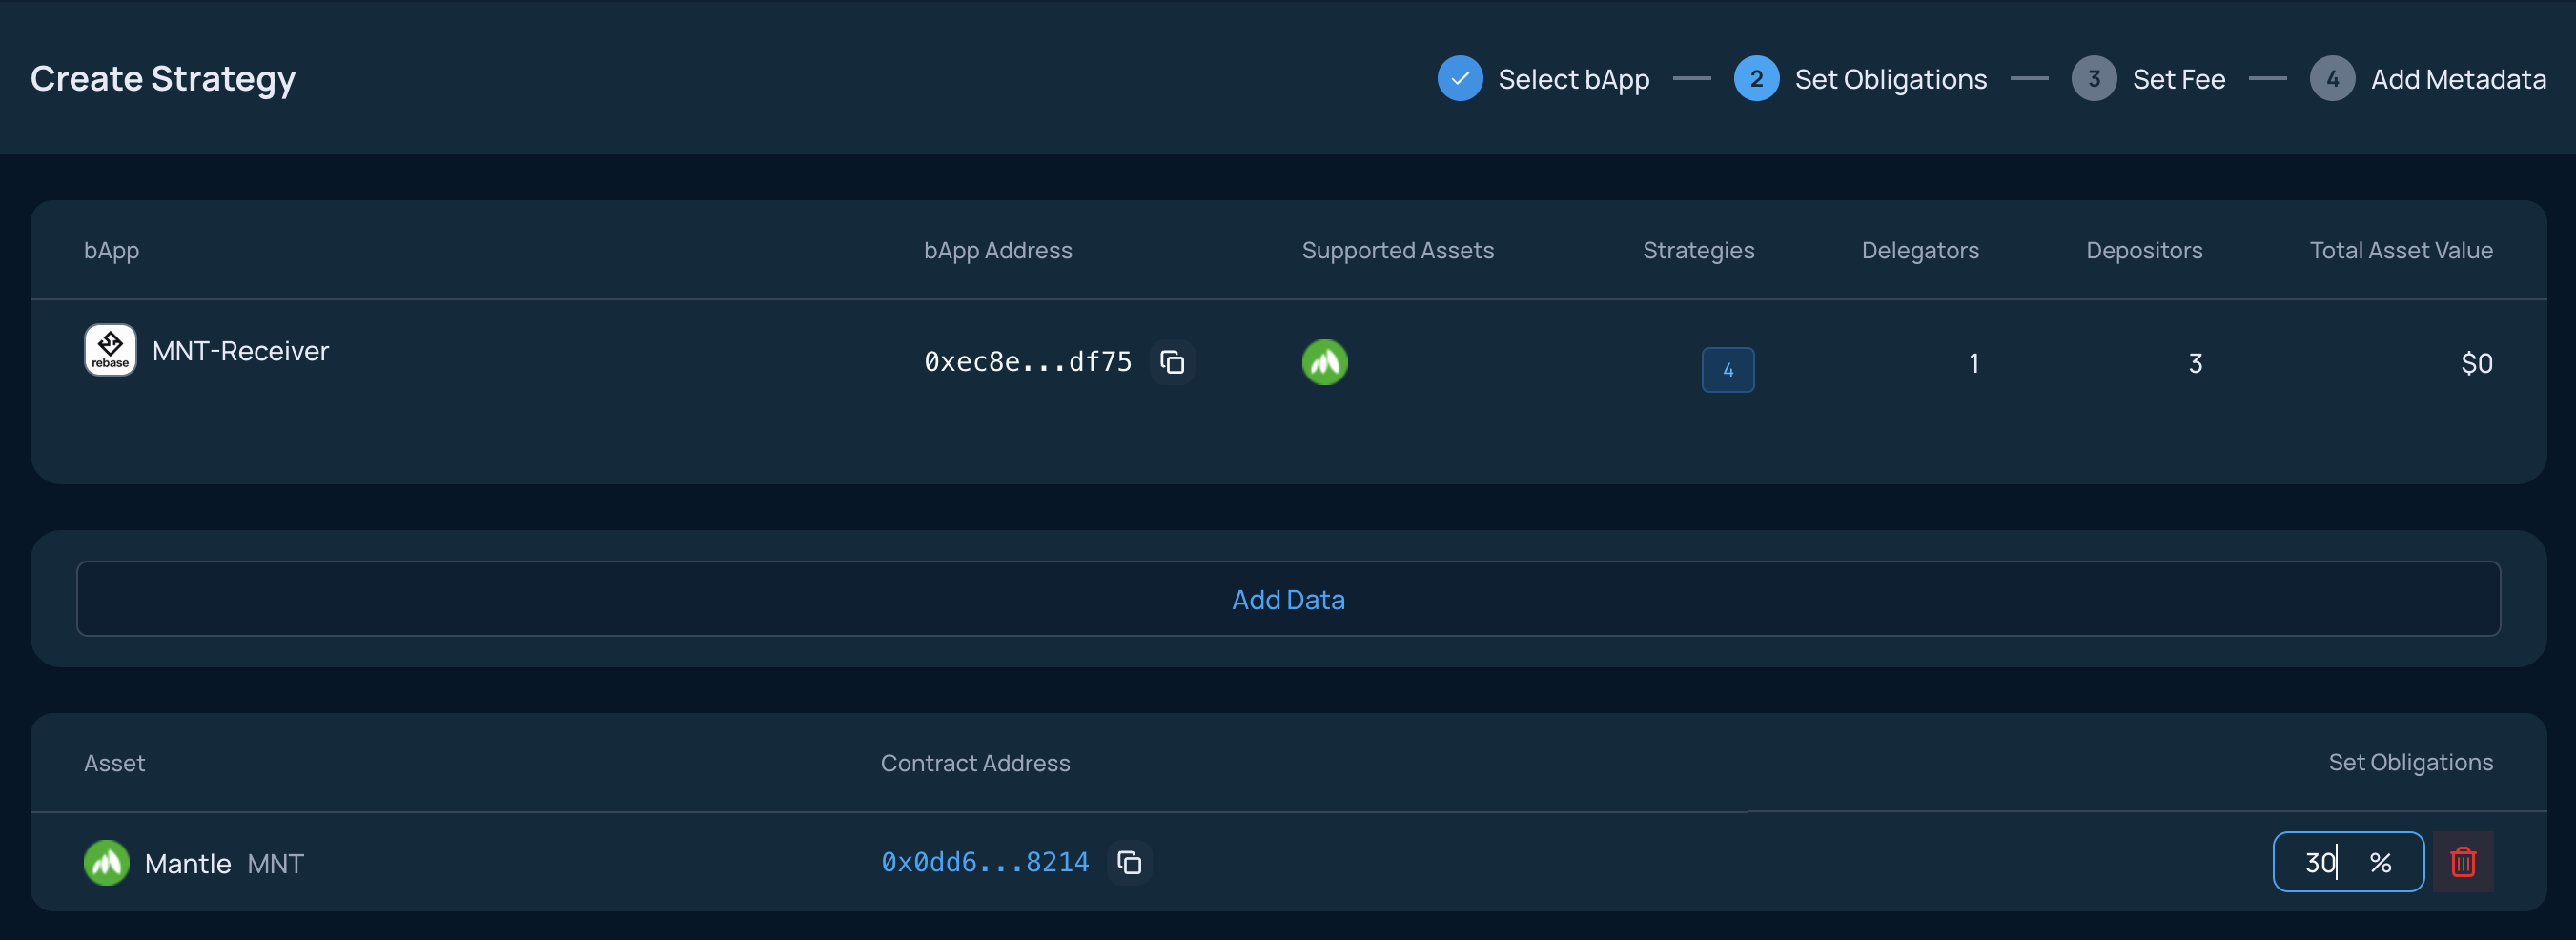Click the Total Asset Value column header

coord(2400,250)
